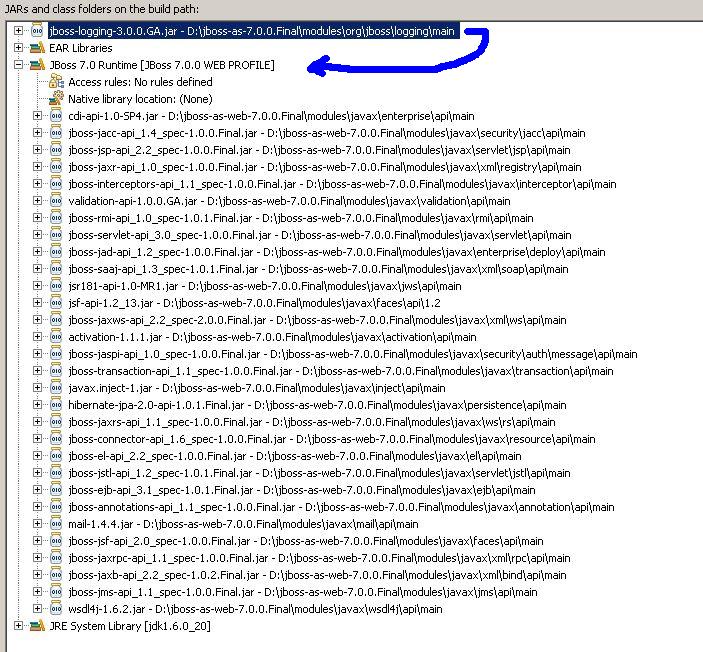This screenshot has height=652, width=703.
Task: Click the jar icon for hibernate-jpa-2.0-api
Action: point(56,405)
